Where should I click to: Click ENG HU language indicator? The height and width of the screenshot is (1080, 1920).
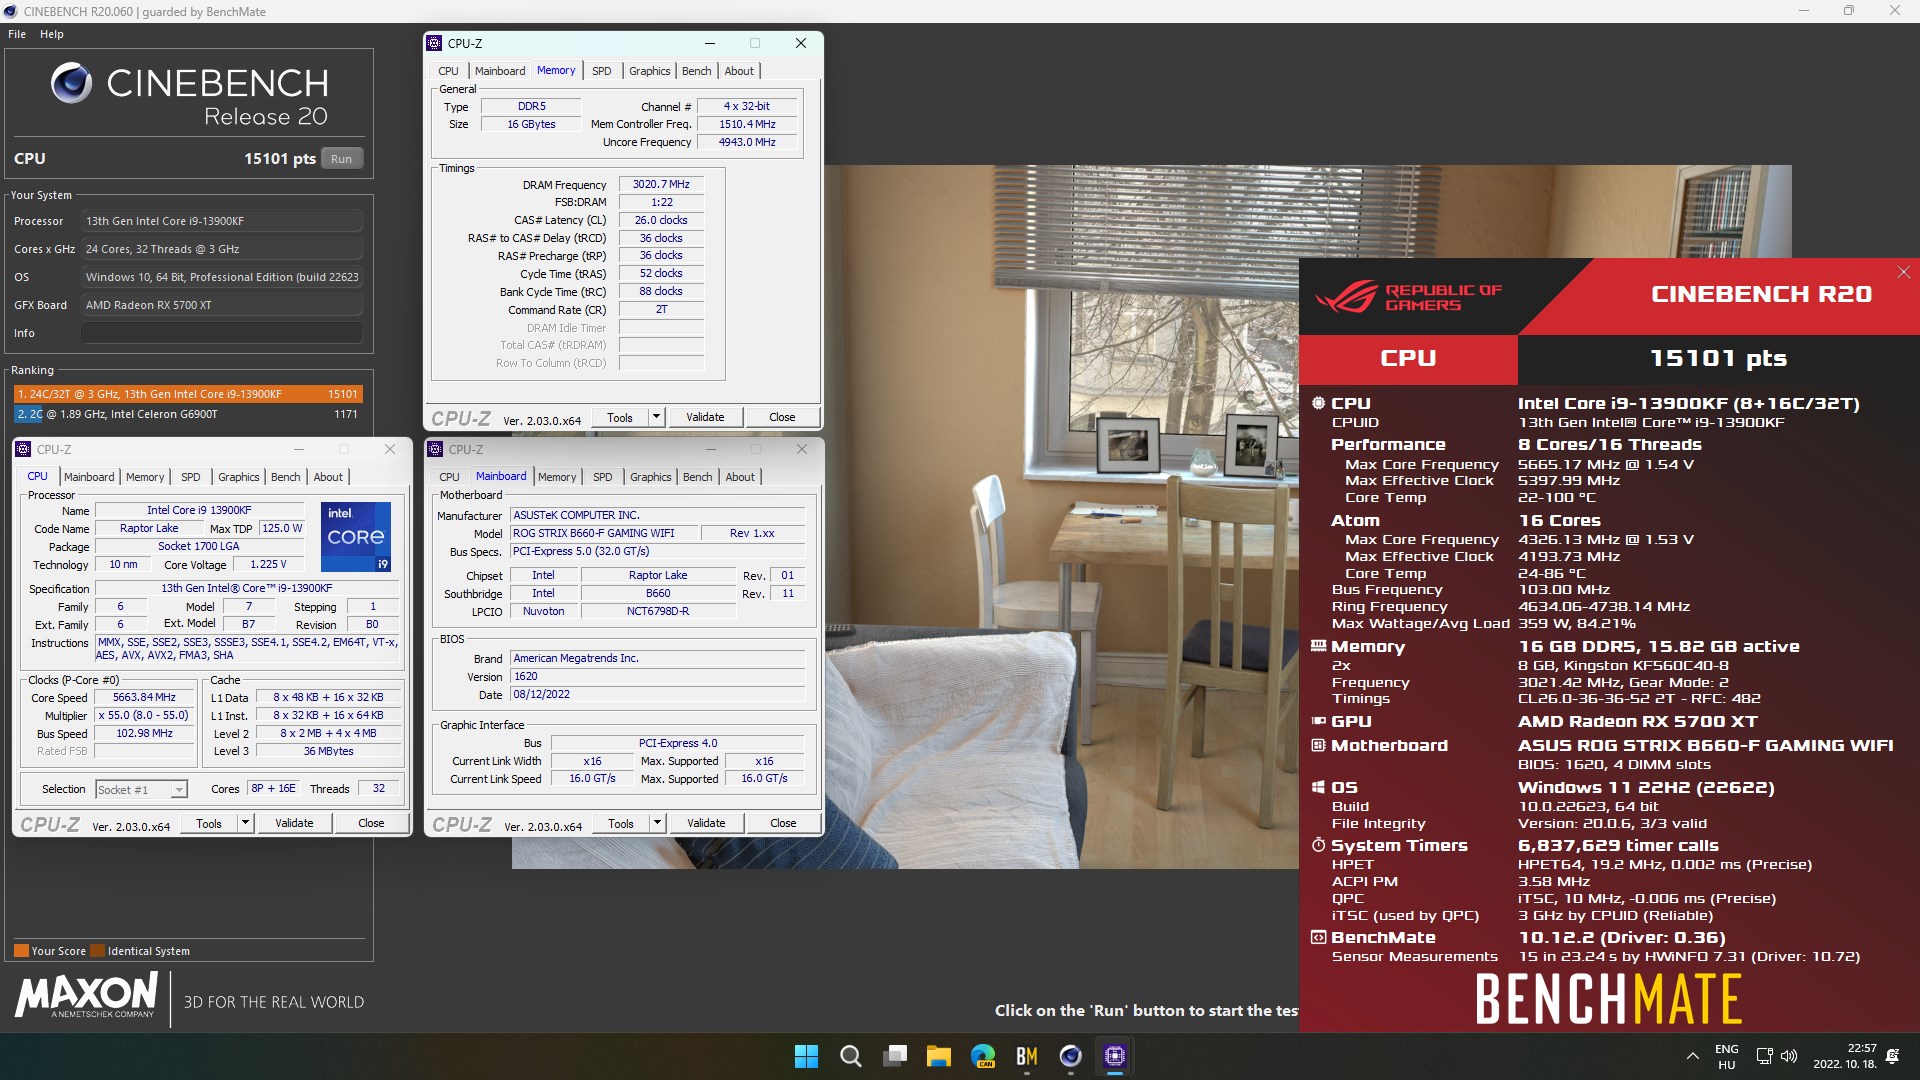coord(1727,1056)
